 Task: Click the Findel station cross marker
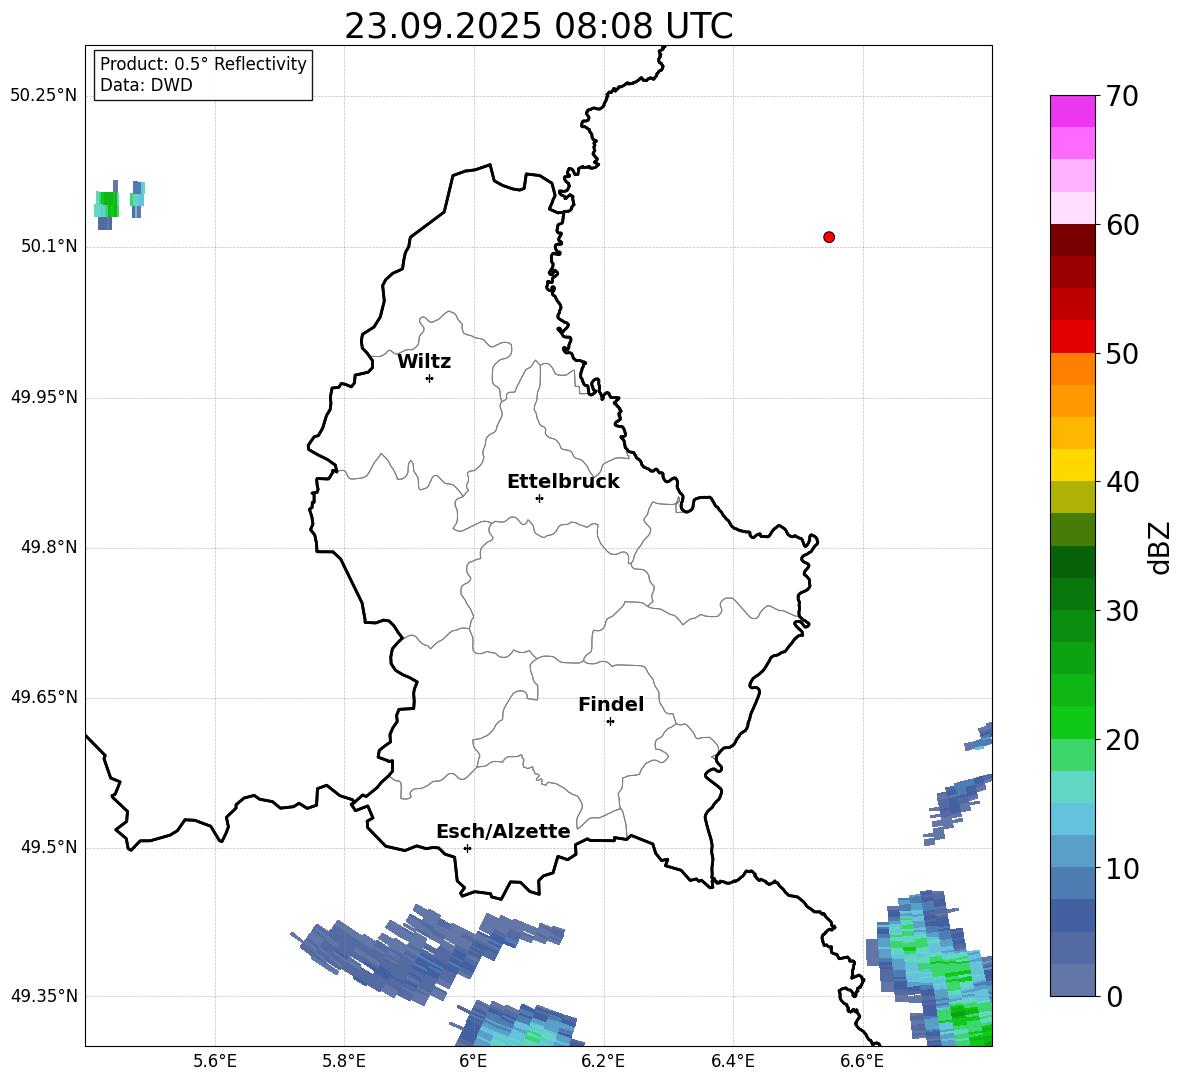[x=610, y=722]
